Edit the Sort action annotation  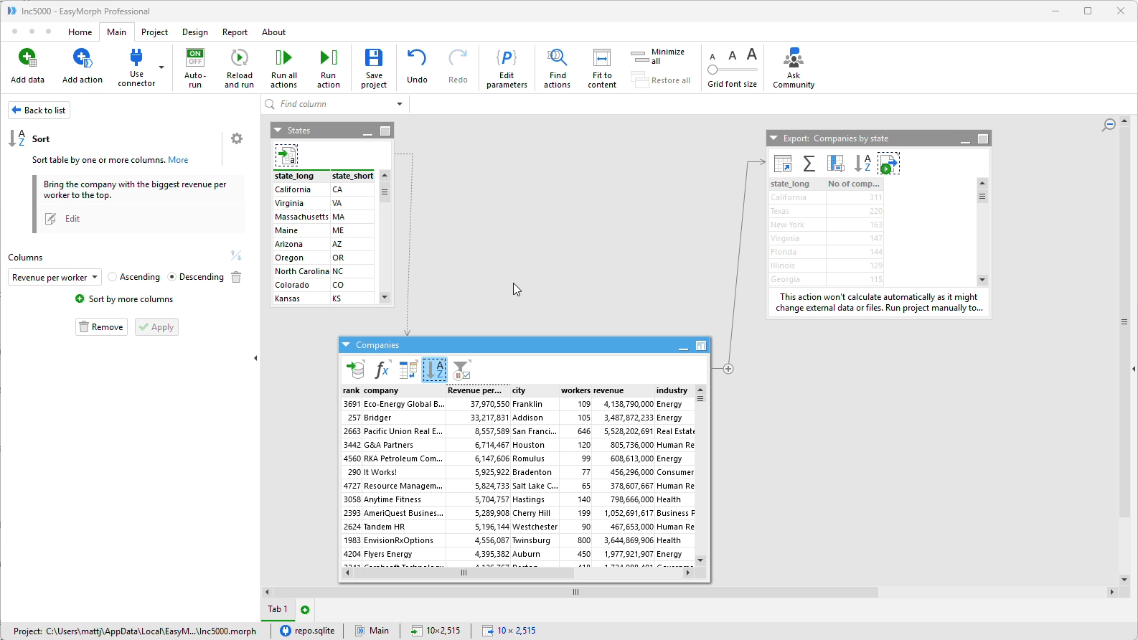coord(62,218)
